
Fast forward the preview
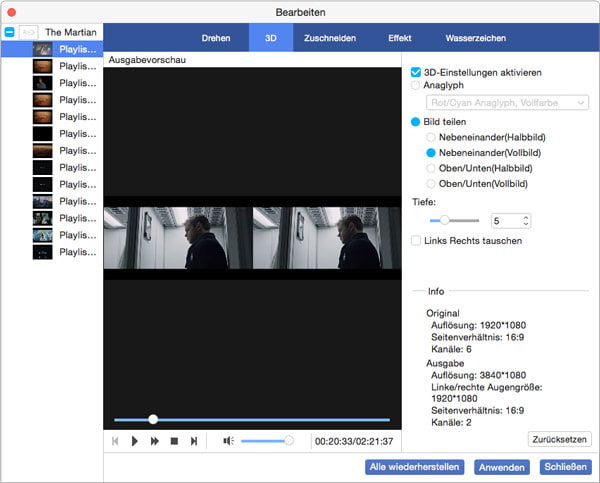[x=154, y=441]
